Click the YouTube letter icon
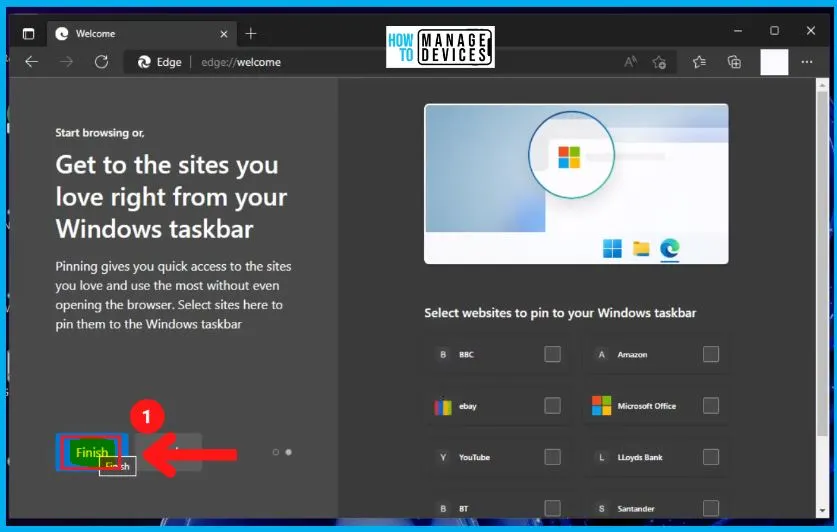The width and height of the screenshot is (837, 532). pyautogui.click(x=443, y=457)
